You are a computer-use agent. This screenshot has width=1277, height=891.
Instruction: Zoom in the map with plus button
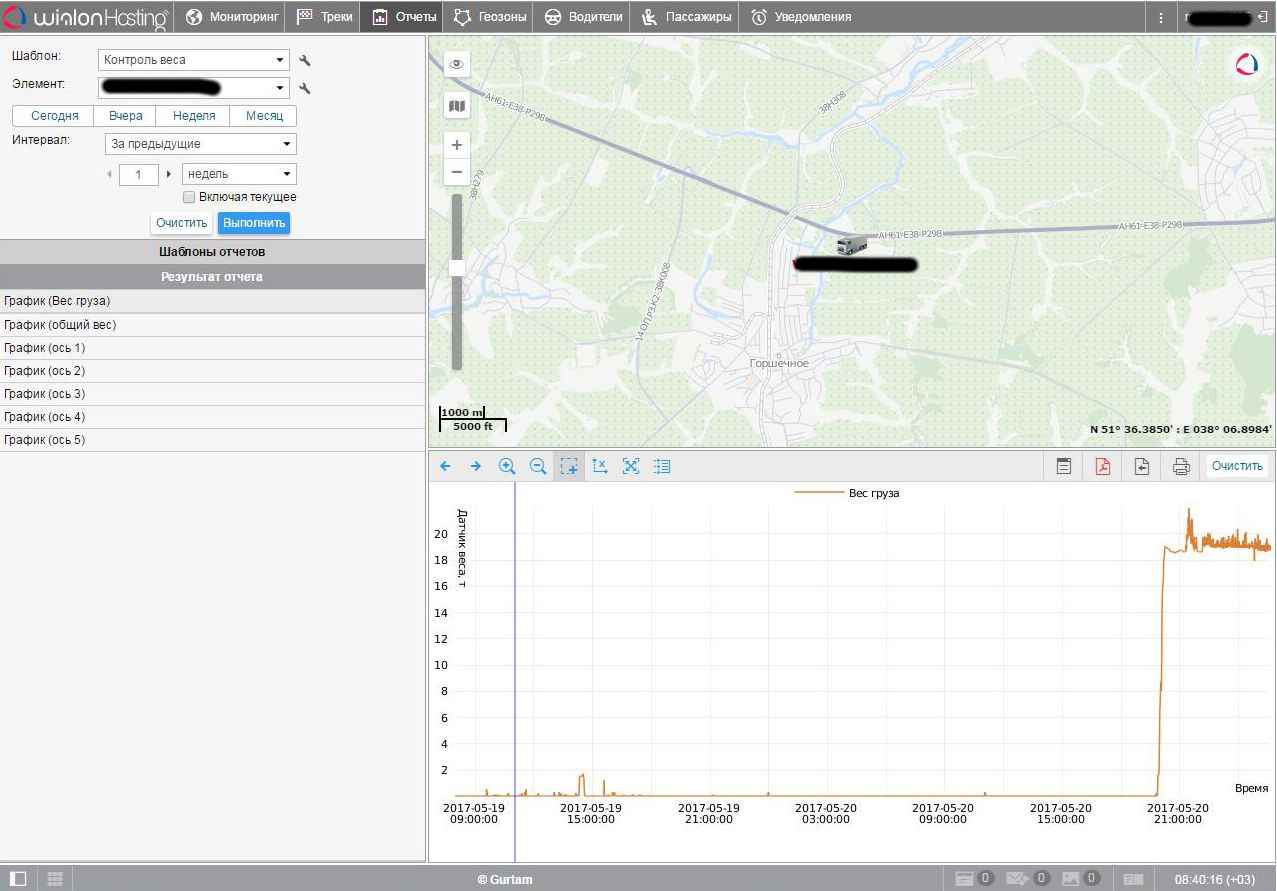point(457,145)
